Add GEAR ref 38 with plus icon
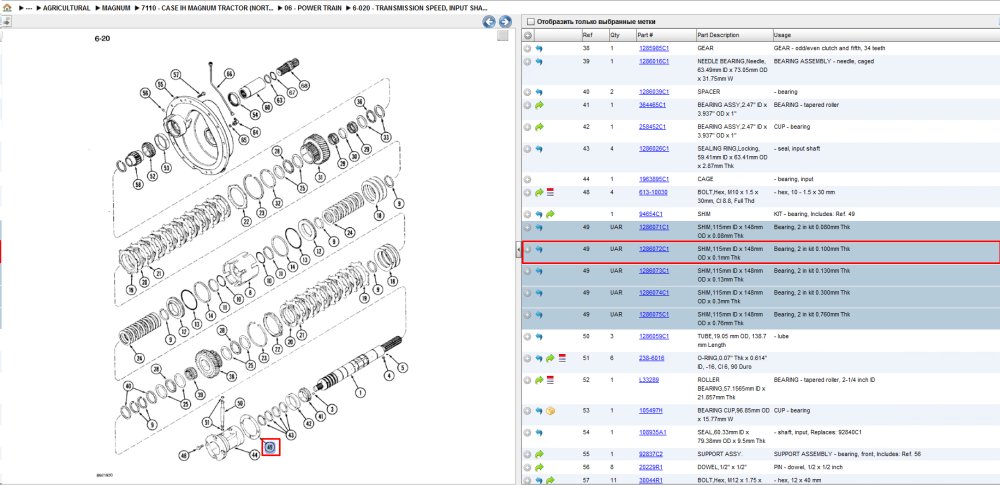 tap(527, 48)
